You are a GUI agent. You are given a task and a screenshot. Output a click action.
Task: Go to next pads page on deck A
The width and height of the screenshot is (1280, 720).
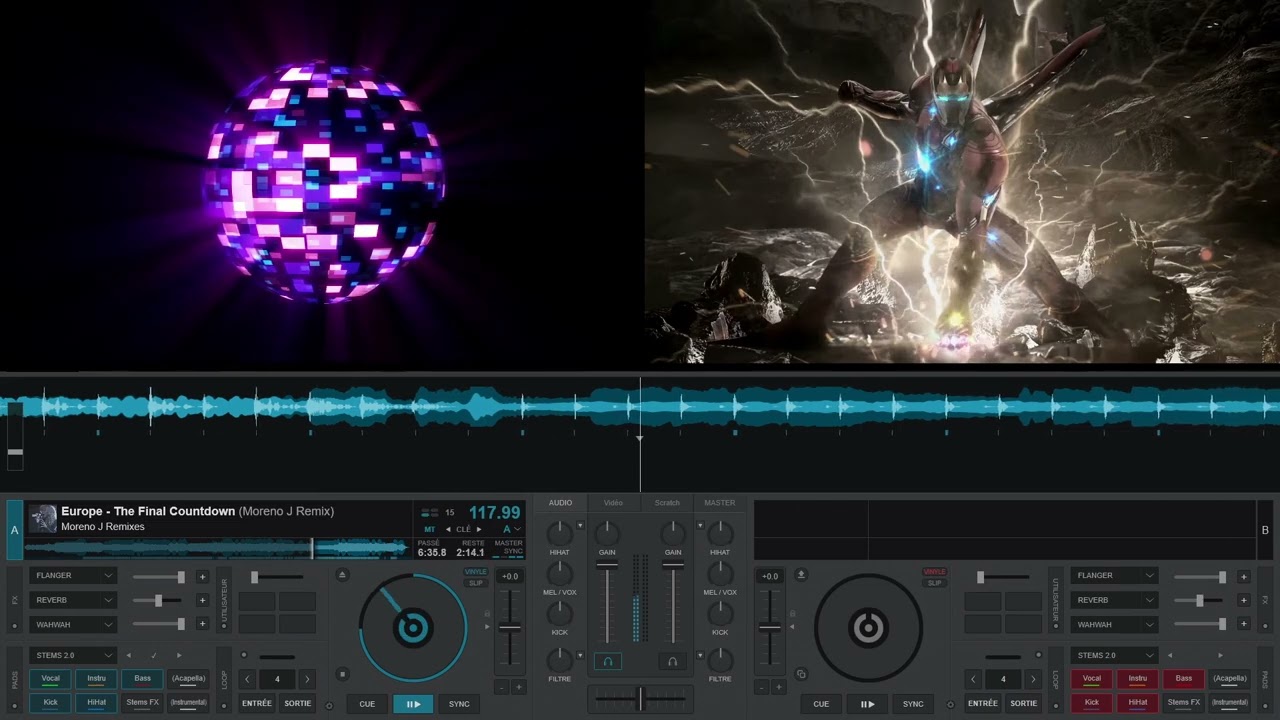pyautogui.click(x=179, y=656)
